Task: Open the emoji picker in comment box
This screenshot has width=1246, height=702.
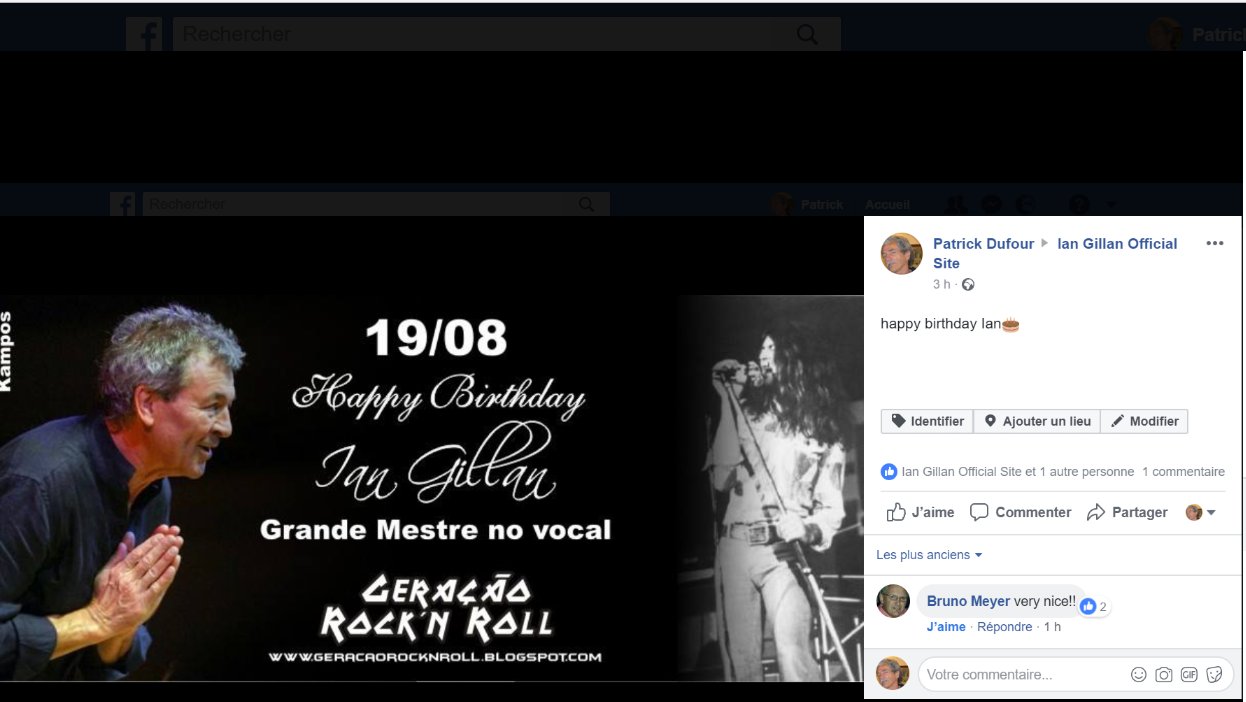Action: pyautogui.click(x=1138, y=674)
